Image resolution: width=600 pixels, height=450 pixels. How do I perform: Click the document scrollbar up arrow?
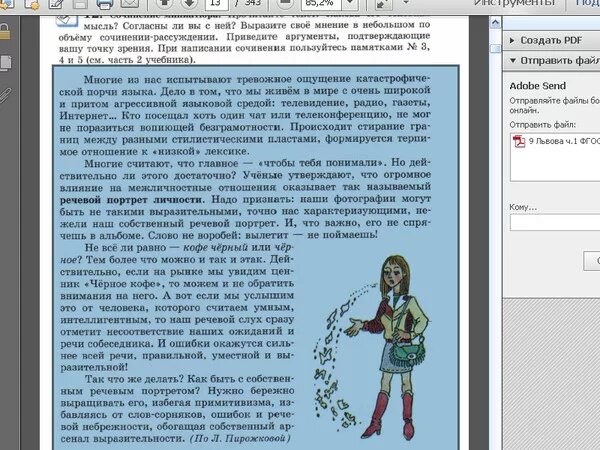pos(495,23)
